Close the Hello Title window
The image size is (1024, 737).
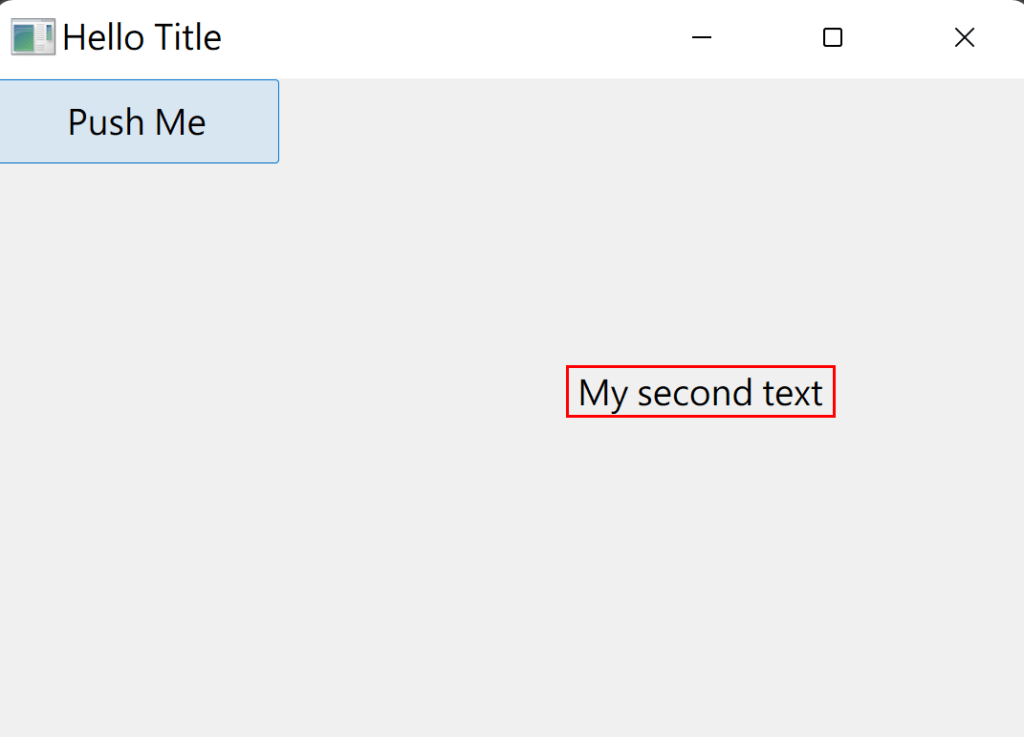point(964,38)
